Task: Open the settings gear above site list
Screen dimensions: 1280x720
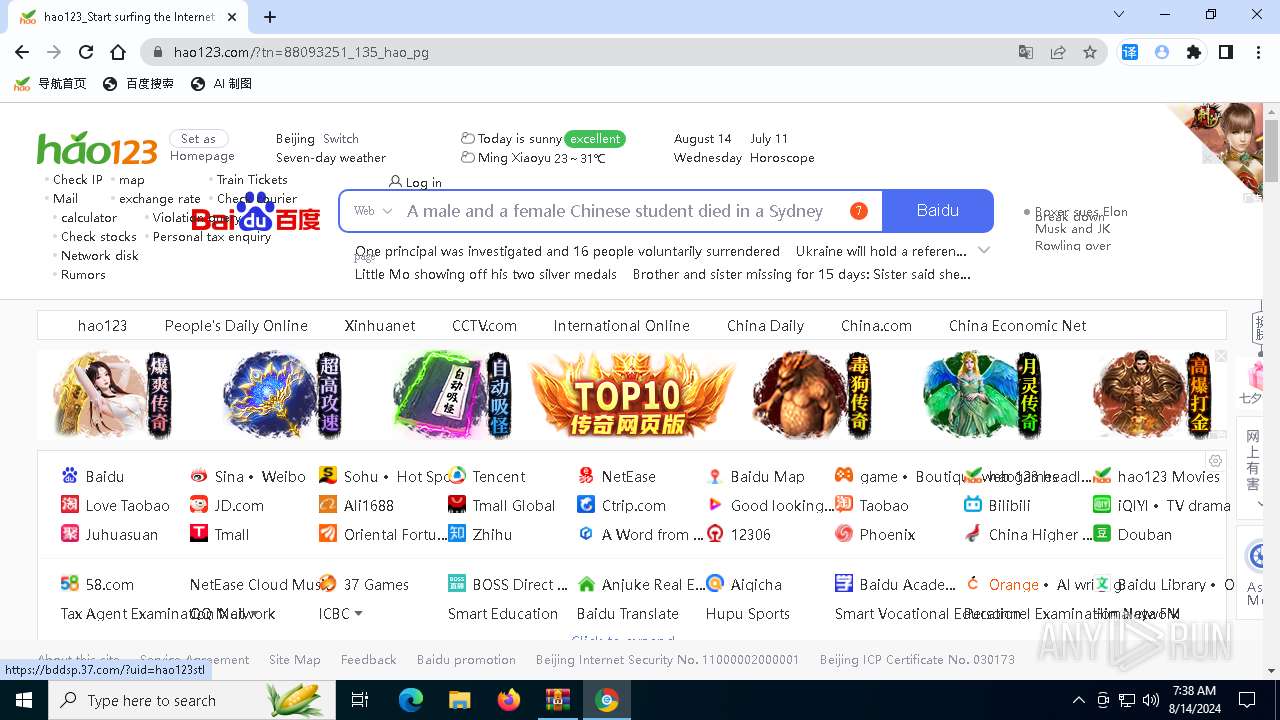Action: (x=1215, y=461)
